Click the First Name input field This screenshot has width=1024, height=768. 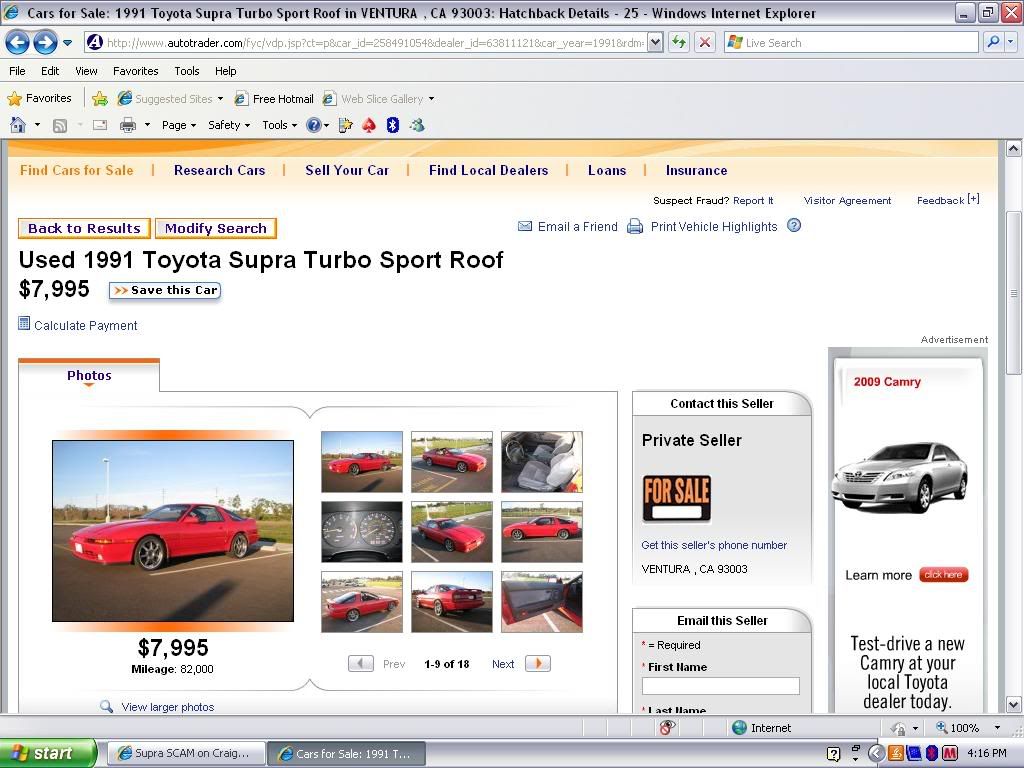720,685
